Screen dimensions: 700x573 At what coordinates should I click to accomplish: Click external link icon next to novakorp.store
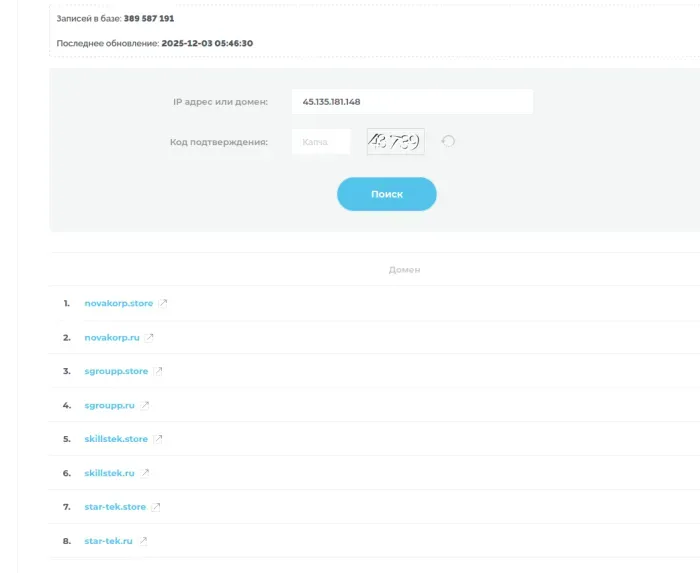pyautogui.click(x=163, y=303)
